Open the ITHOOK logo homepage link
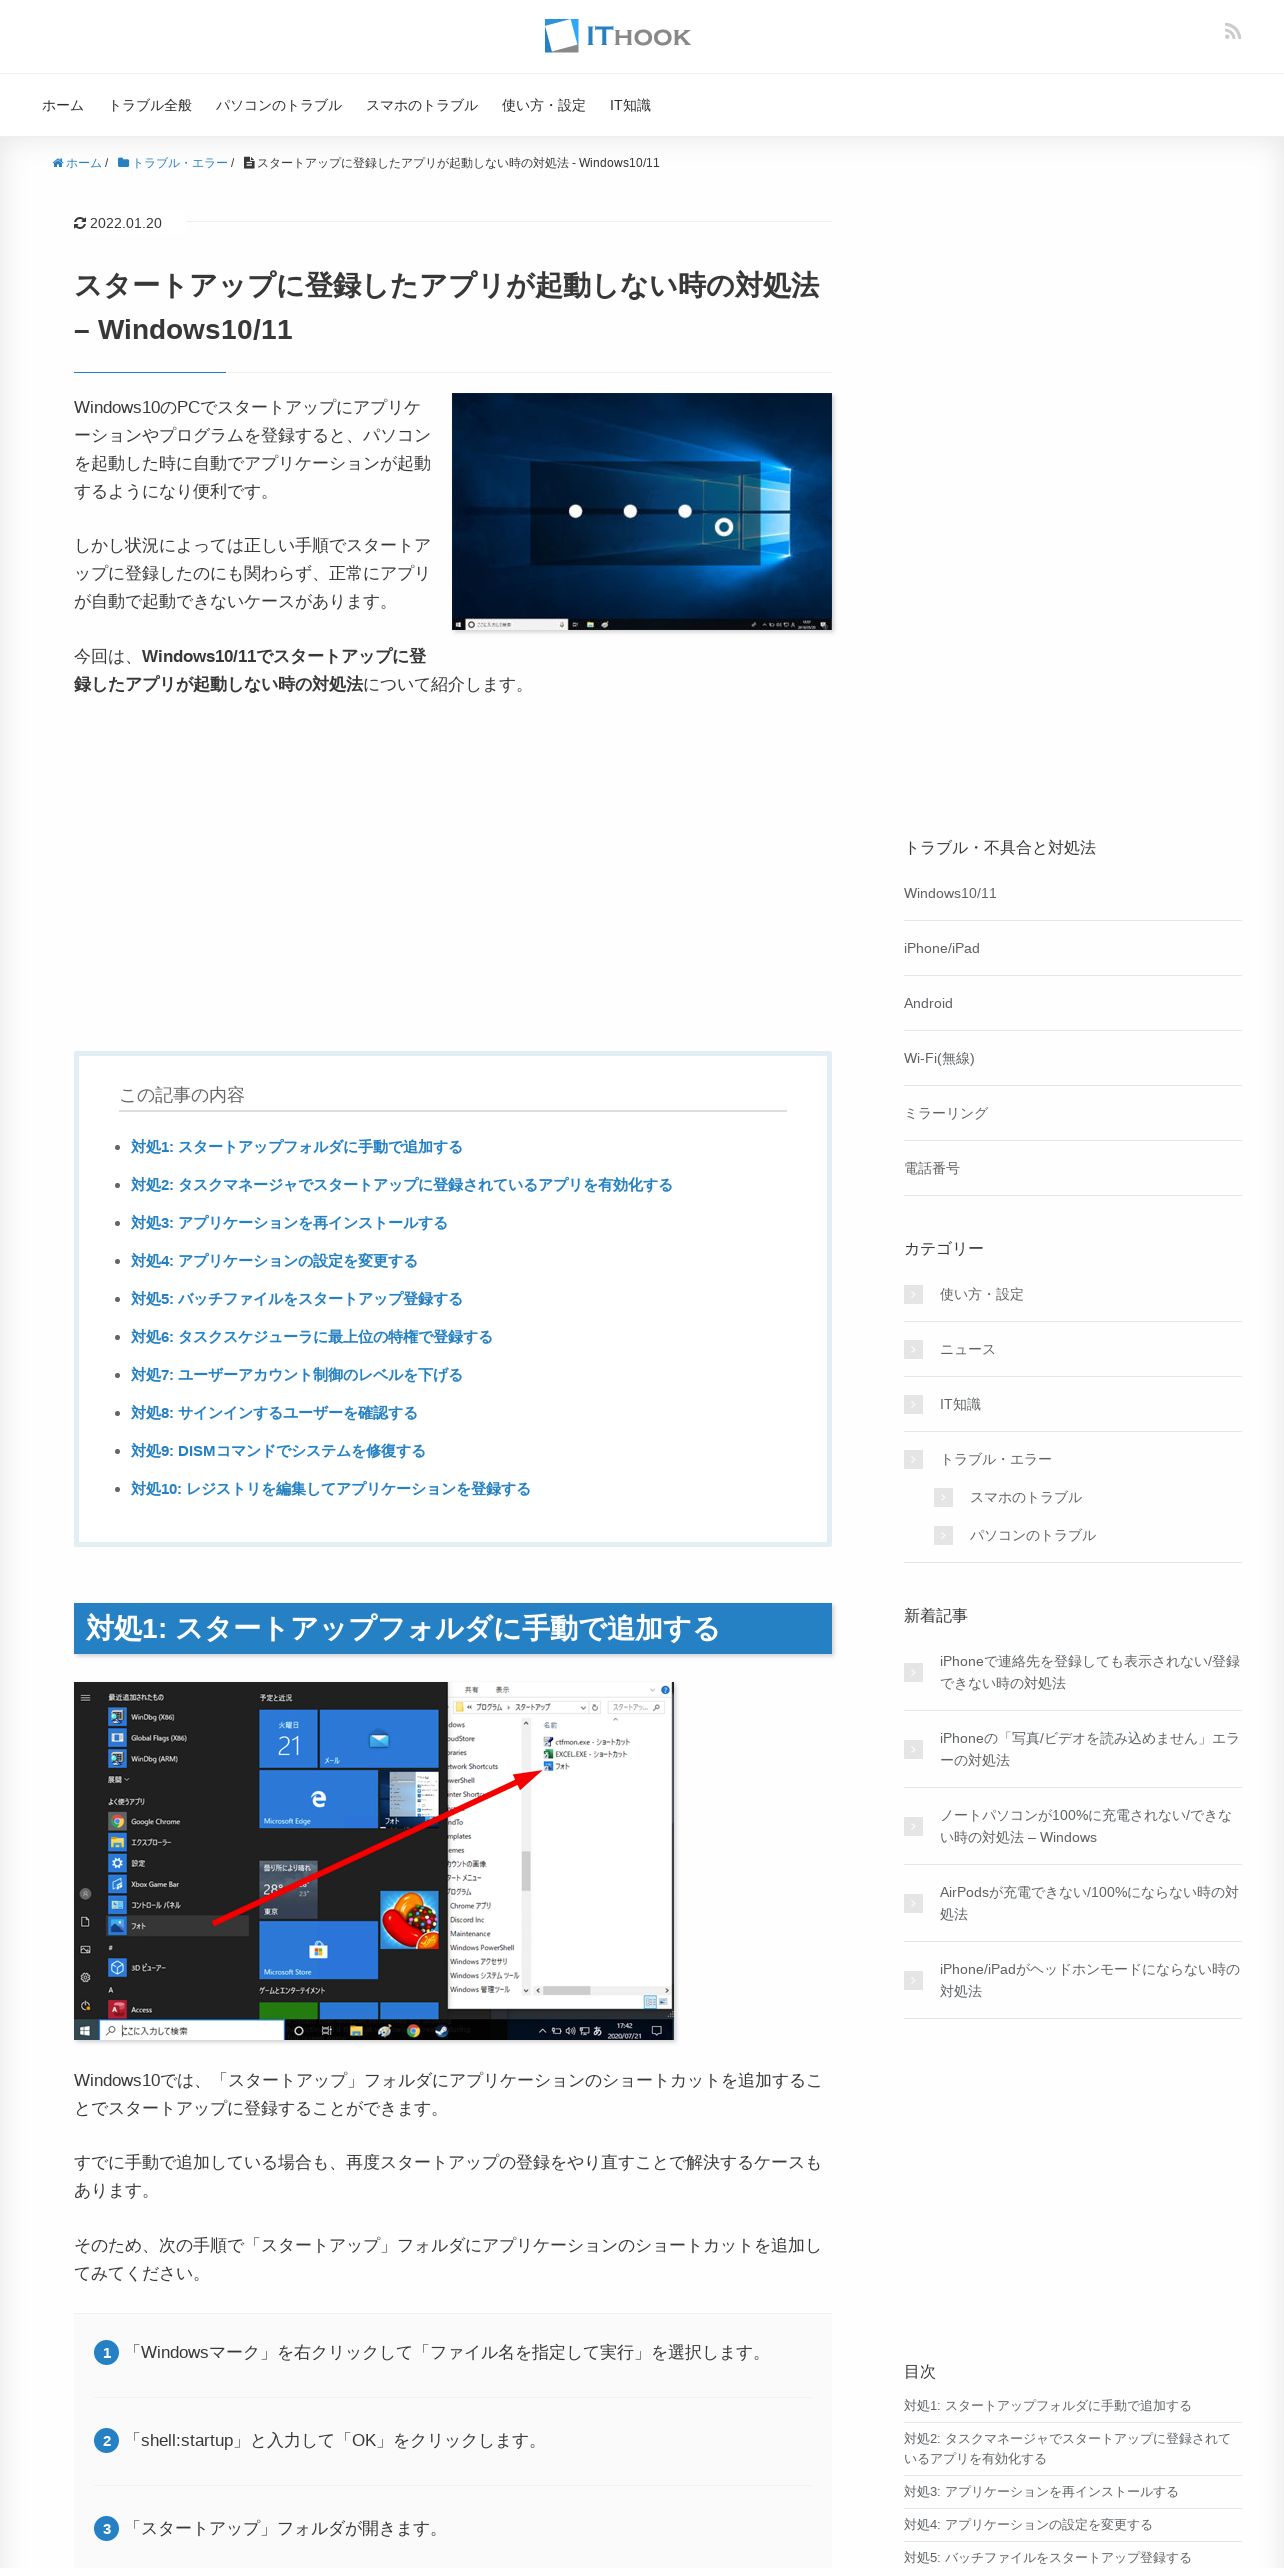The height and width of the screenshot is (2568, 1284). tap(618, 36)
